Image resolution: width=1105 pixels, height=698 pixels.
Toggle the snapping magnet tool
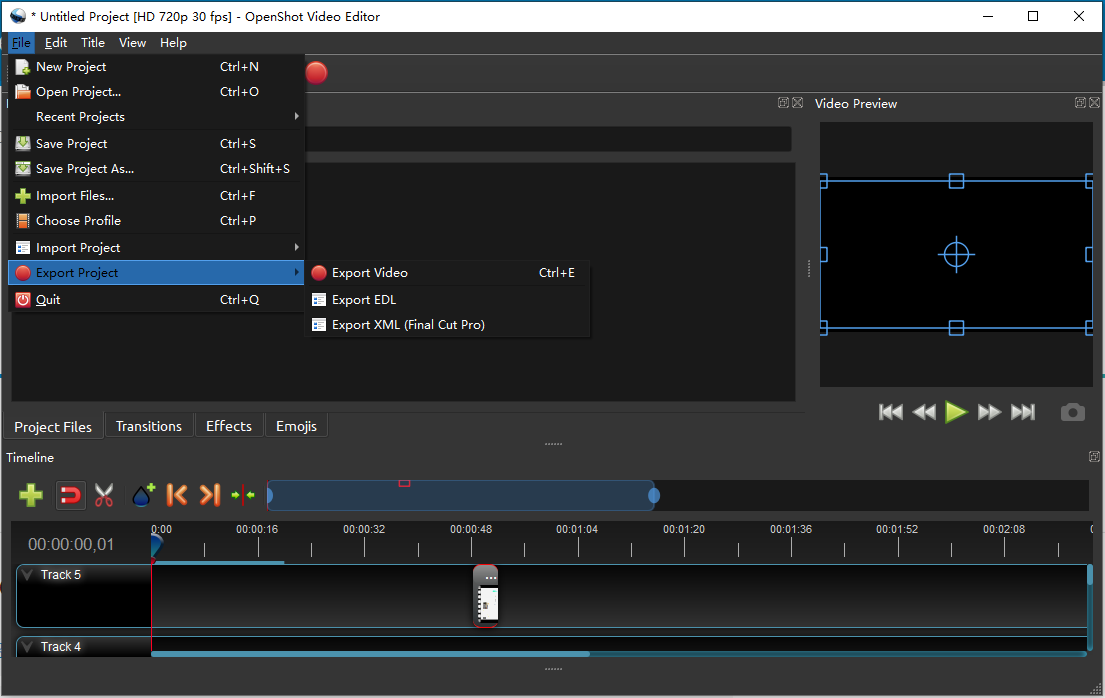[70, 495]
